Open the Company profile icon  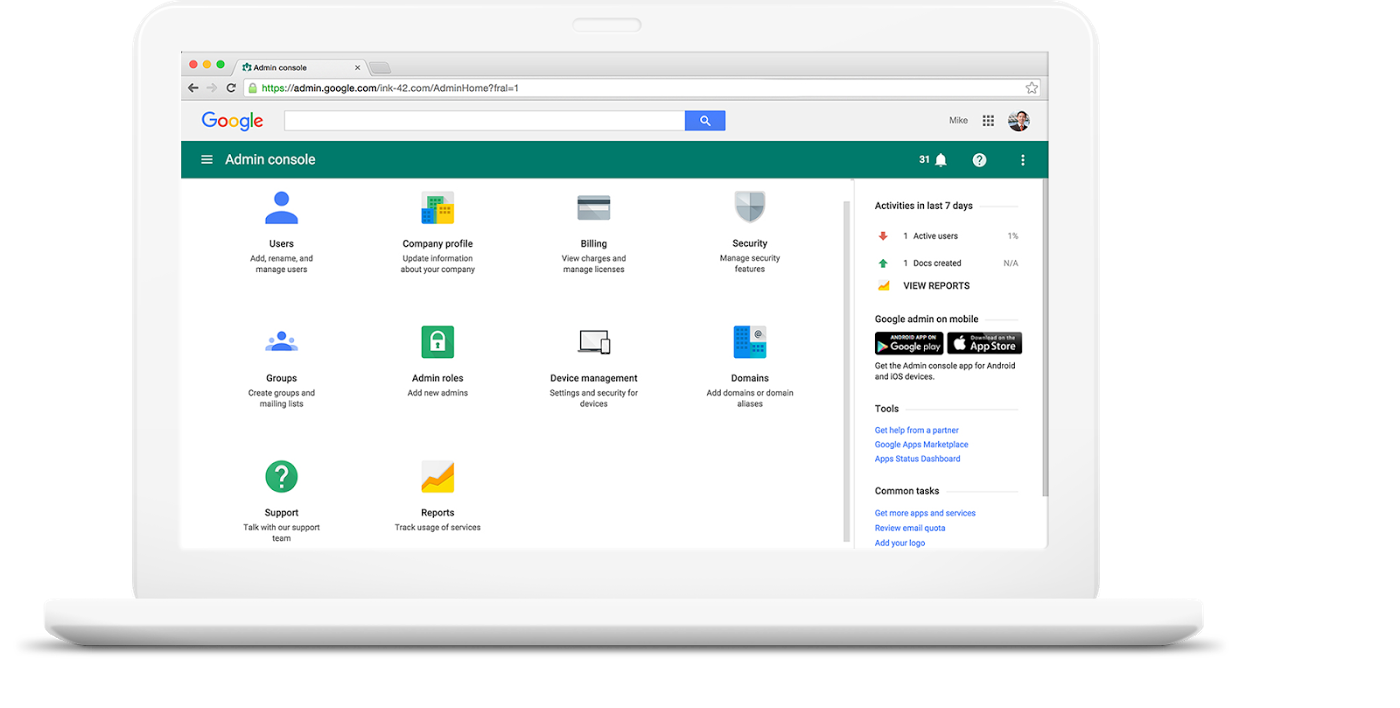click(437, 208)
